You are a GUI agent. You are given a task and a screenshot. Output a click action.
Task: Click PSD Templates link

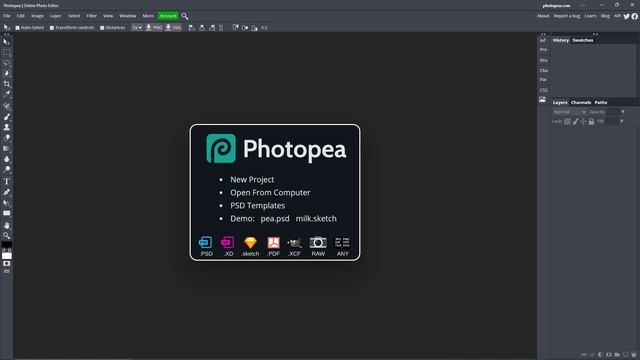tap(258, 206)
